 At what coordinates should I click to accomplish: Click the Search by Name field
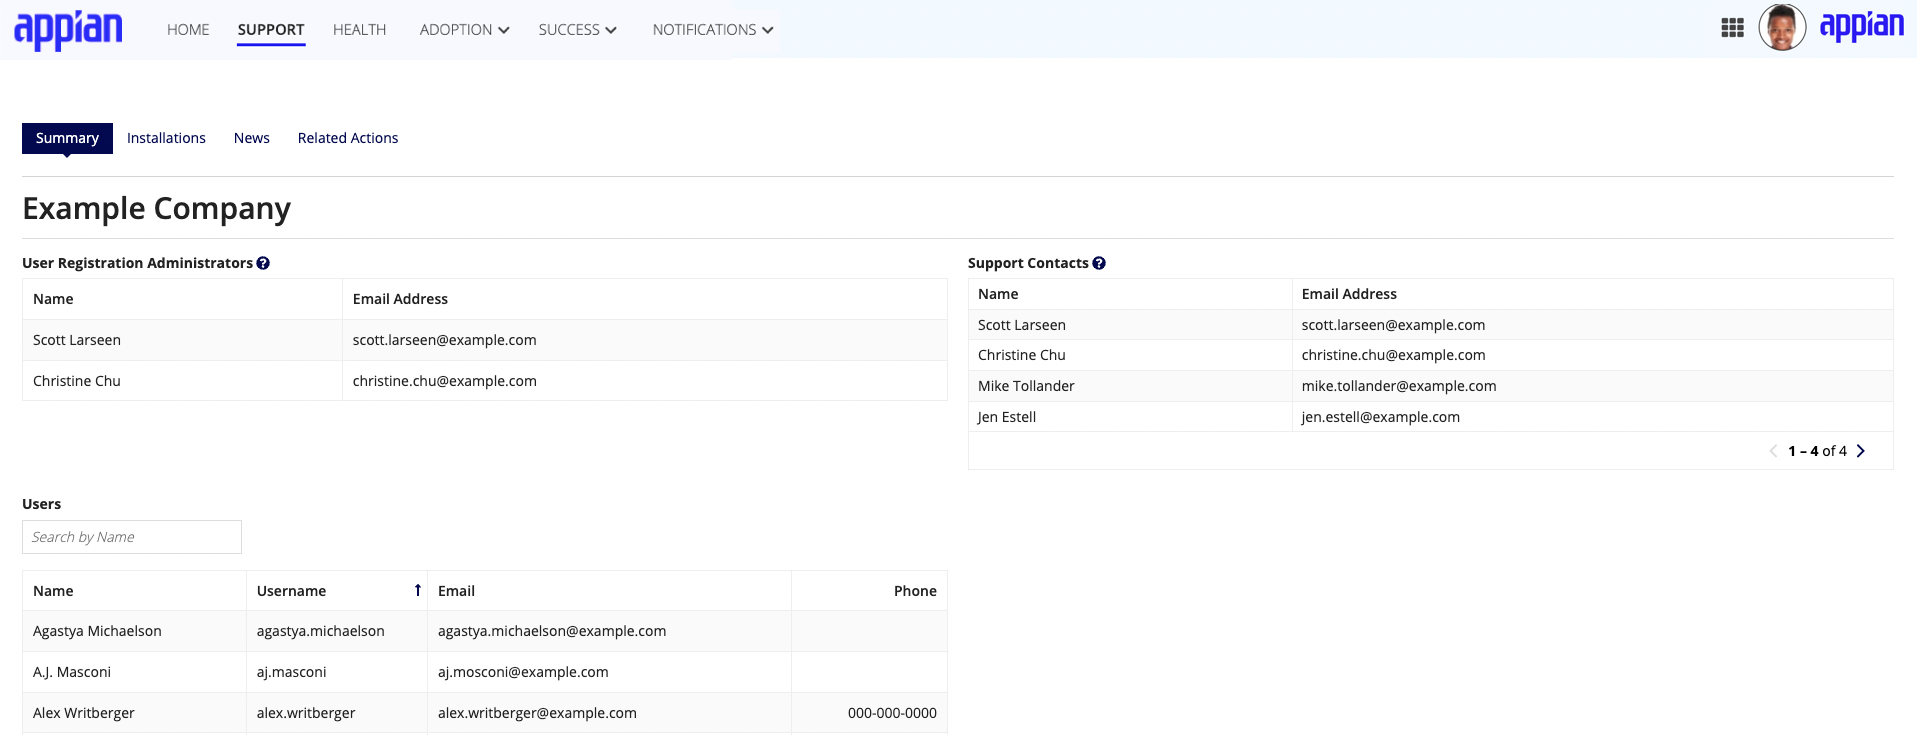[x=132, y=537]
